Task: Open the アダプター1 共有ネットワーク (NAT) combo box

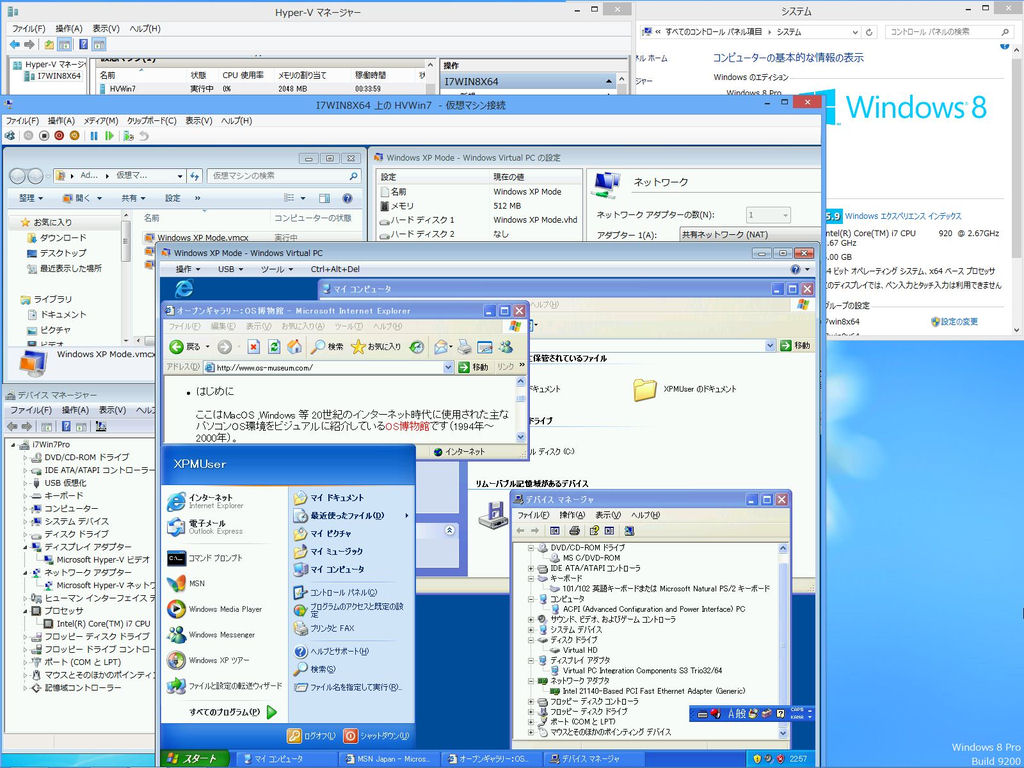Action: 750,234
